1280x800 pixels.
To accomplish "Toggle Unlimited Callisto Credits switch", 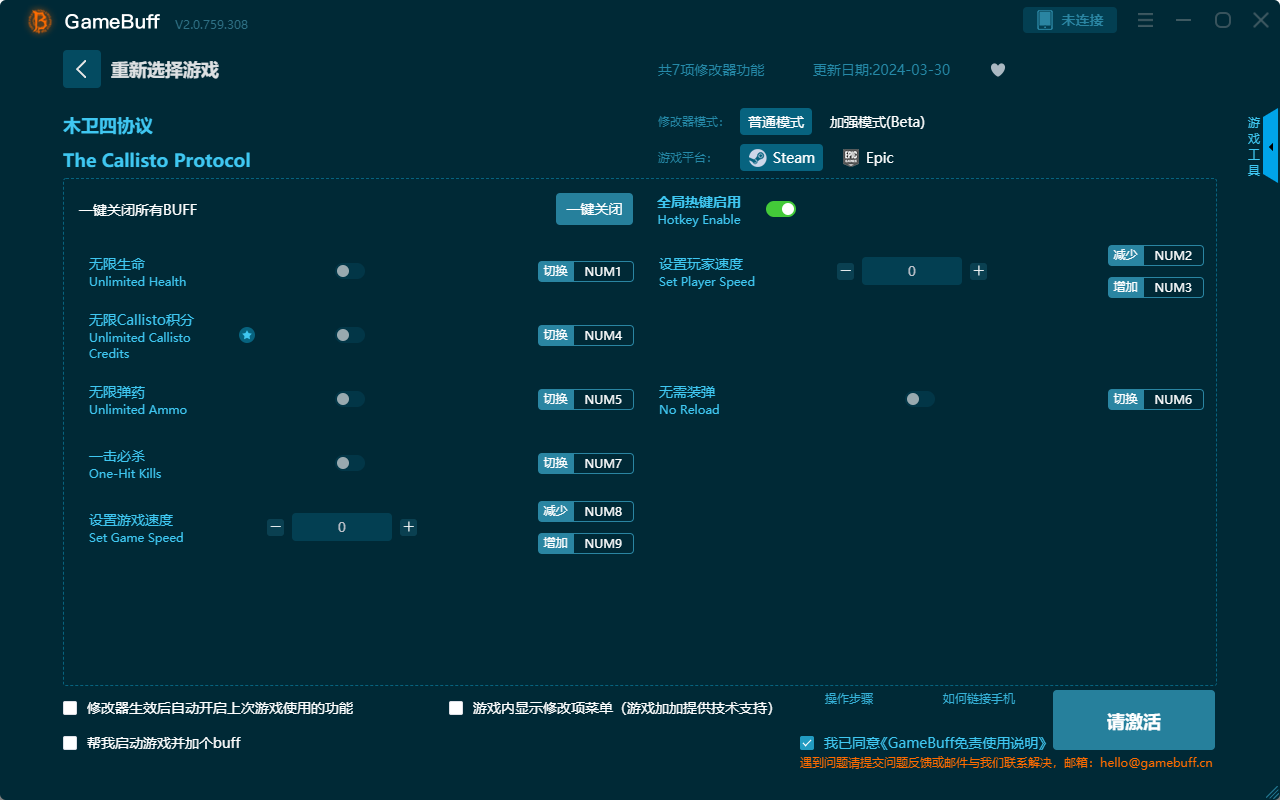I will pyautogui.click(x=349, y=335).
